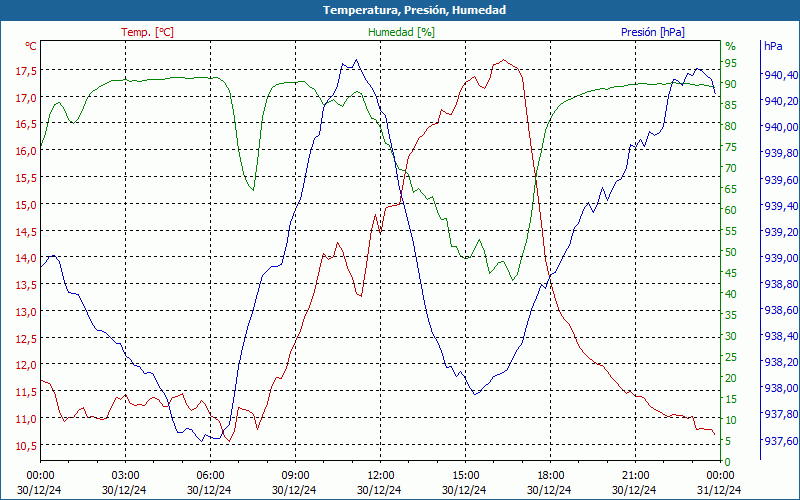This screenshot has width=800, height=500.
Task: Click 940,20 on the pressure axis
Action: coord(781,101)
